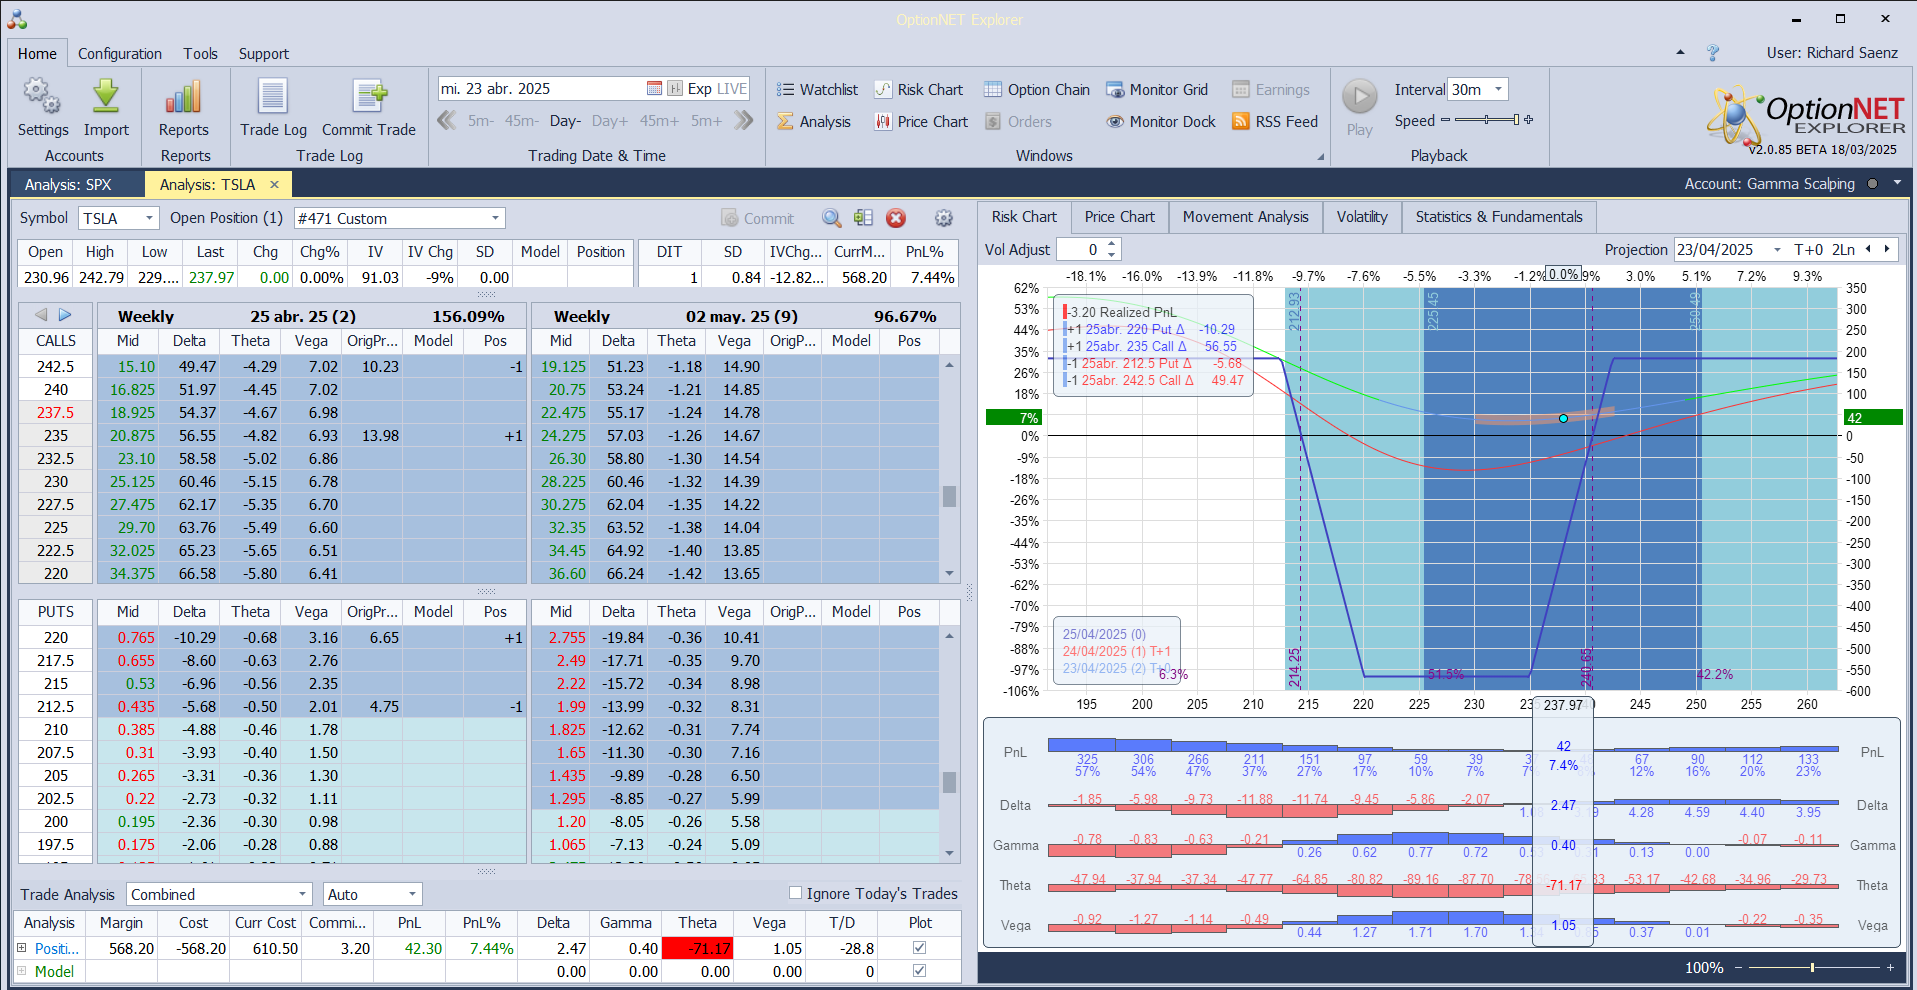Switch to the Movement Analysis tab
Image resolution: width=1917 pixels, height=990 pixels.
(x=1245, y=217)
